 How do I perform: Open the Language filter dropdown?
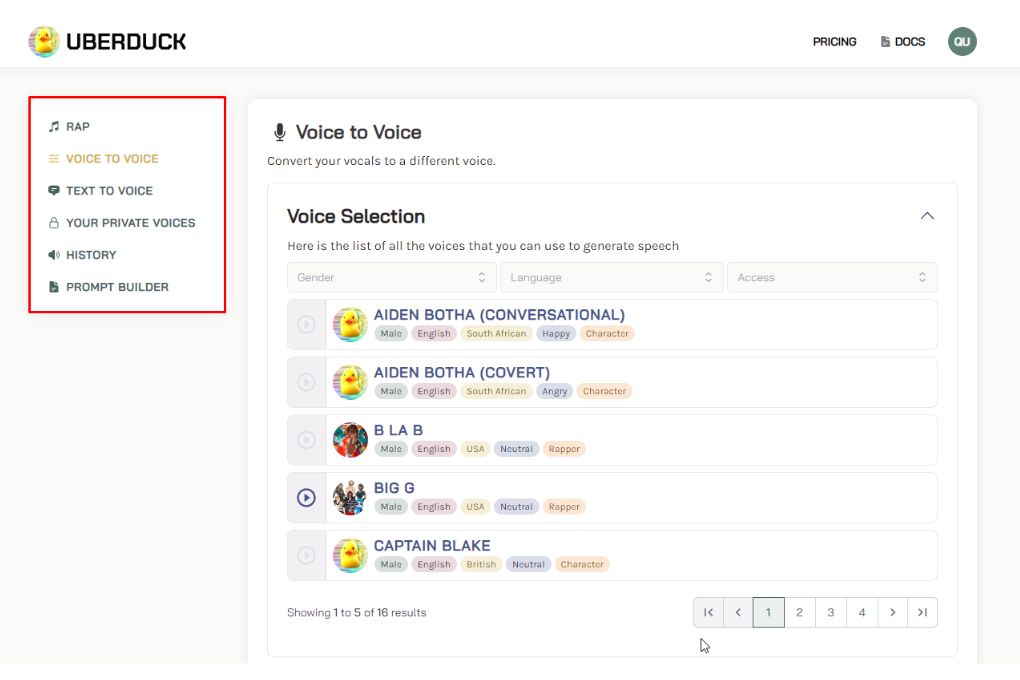pyautogui.click(x=611, y=277)
